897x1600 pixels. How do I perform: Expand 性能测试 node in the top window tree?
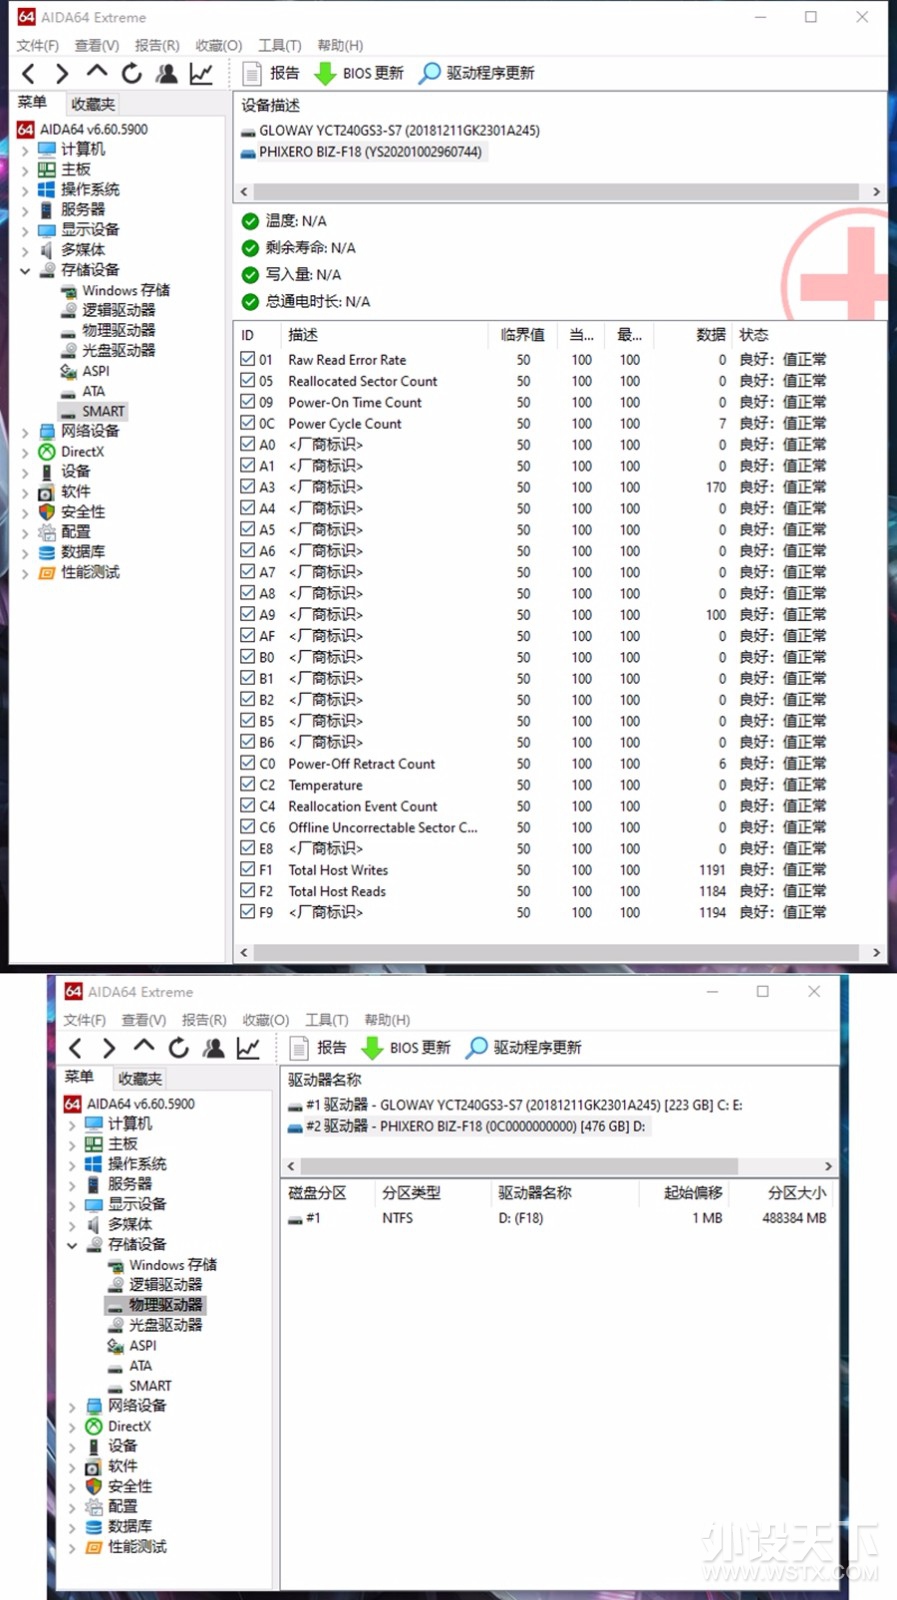(x=25, y=573)
